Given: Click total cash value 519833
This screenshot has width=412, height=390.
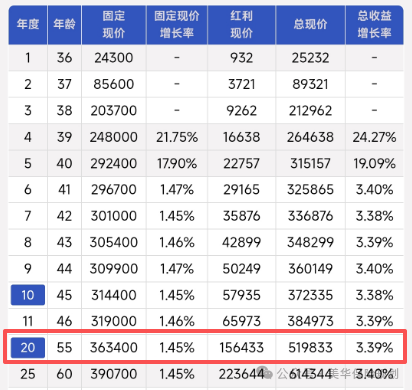Looking at the screenshot, I should coord(310,348).
